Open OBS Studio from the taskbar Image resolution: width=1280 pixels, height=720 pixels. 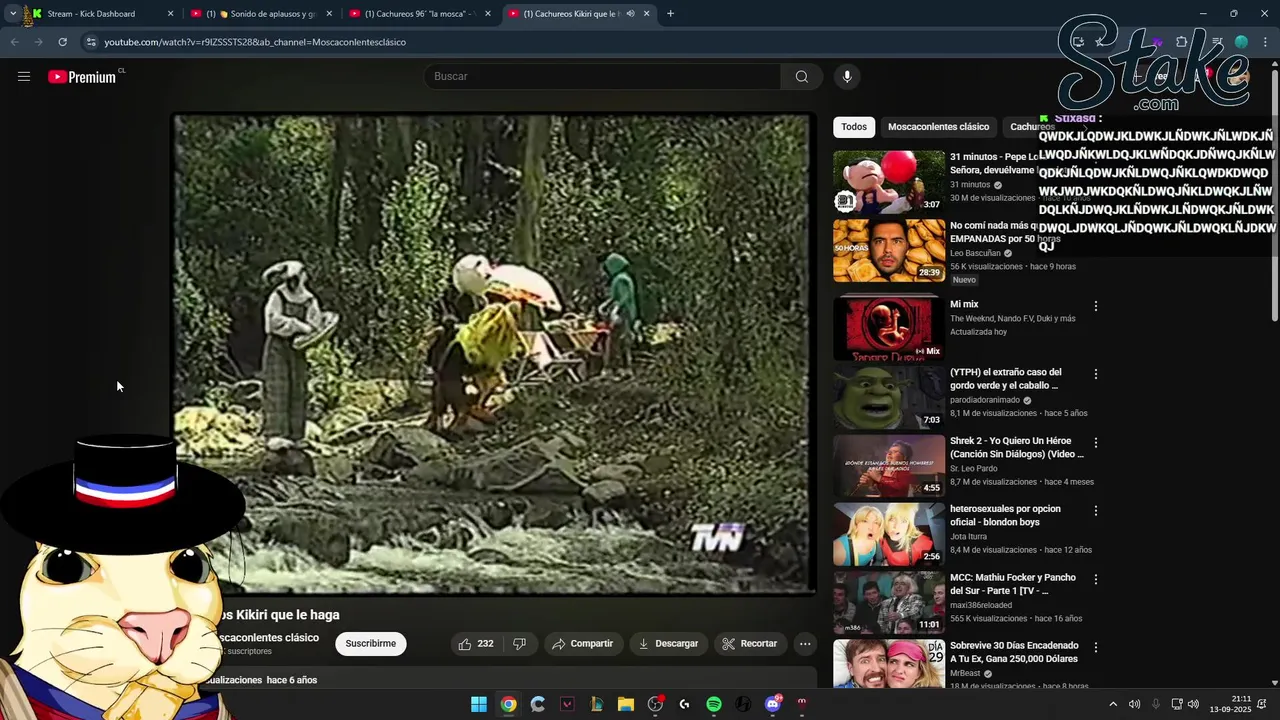click(655, 704)
